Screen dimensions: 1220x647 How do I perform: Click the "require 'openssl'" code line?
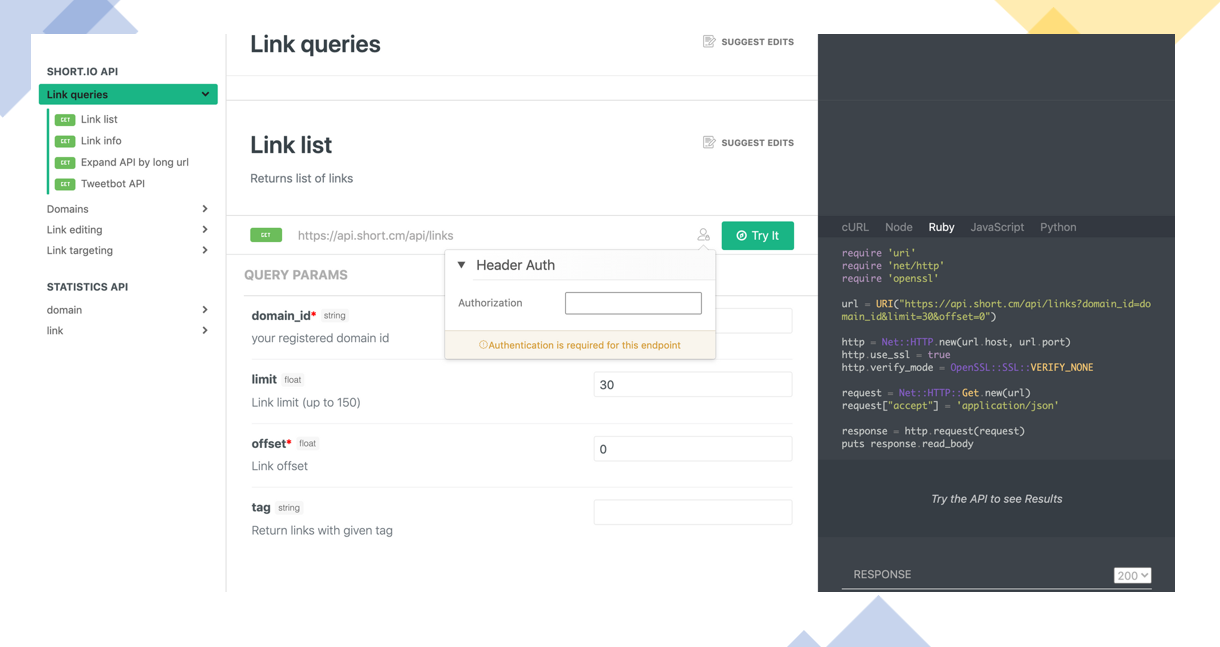coord(890,279)
